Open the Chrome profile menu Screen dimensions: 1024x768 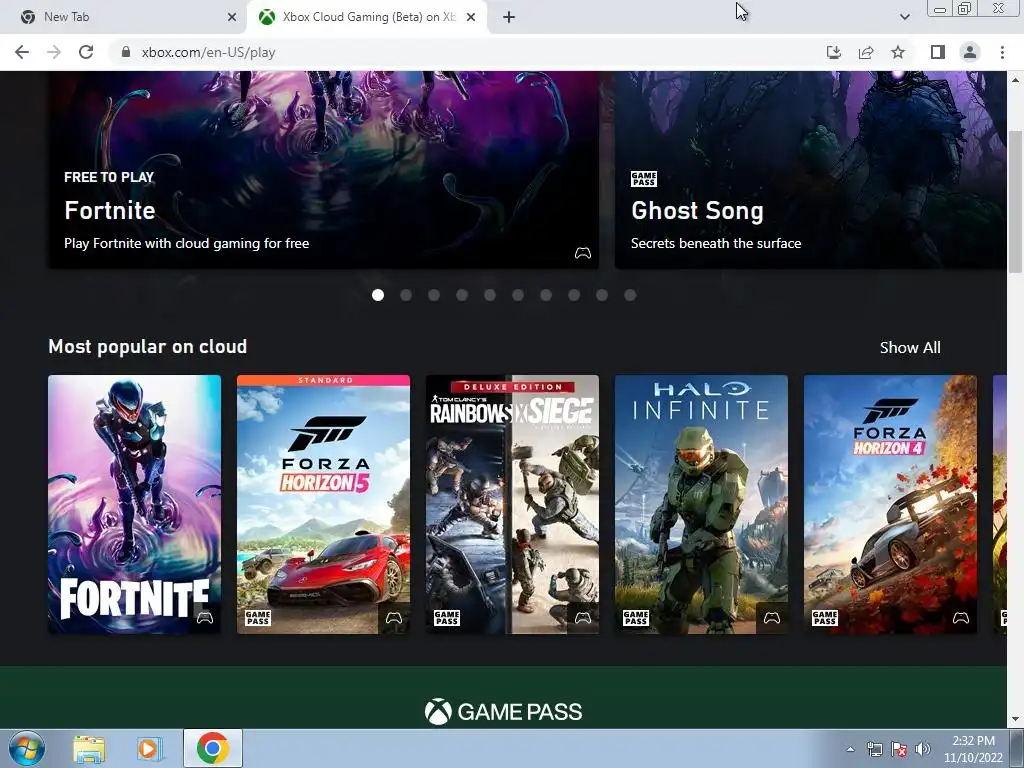point(970,52)
